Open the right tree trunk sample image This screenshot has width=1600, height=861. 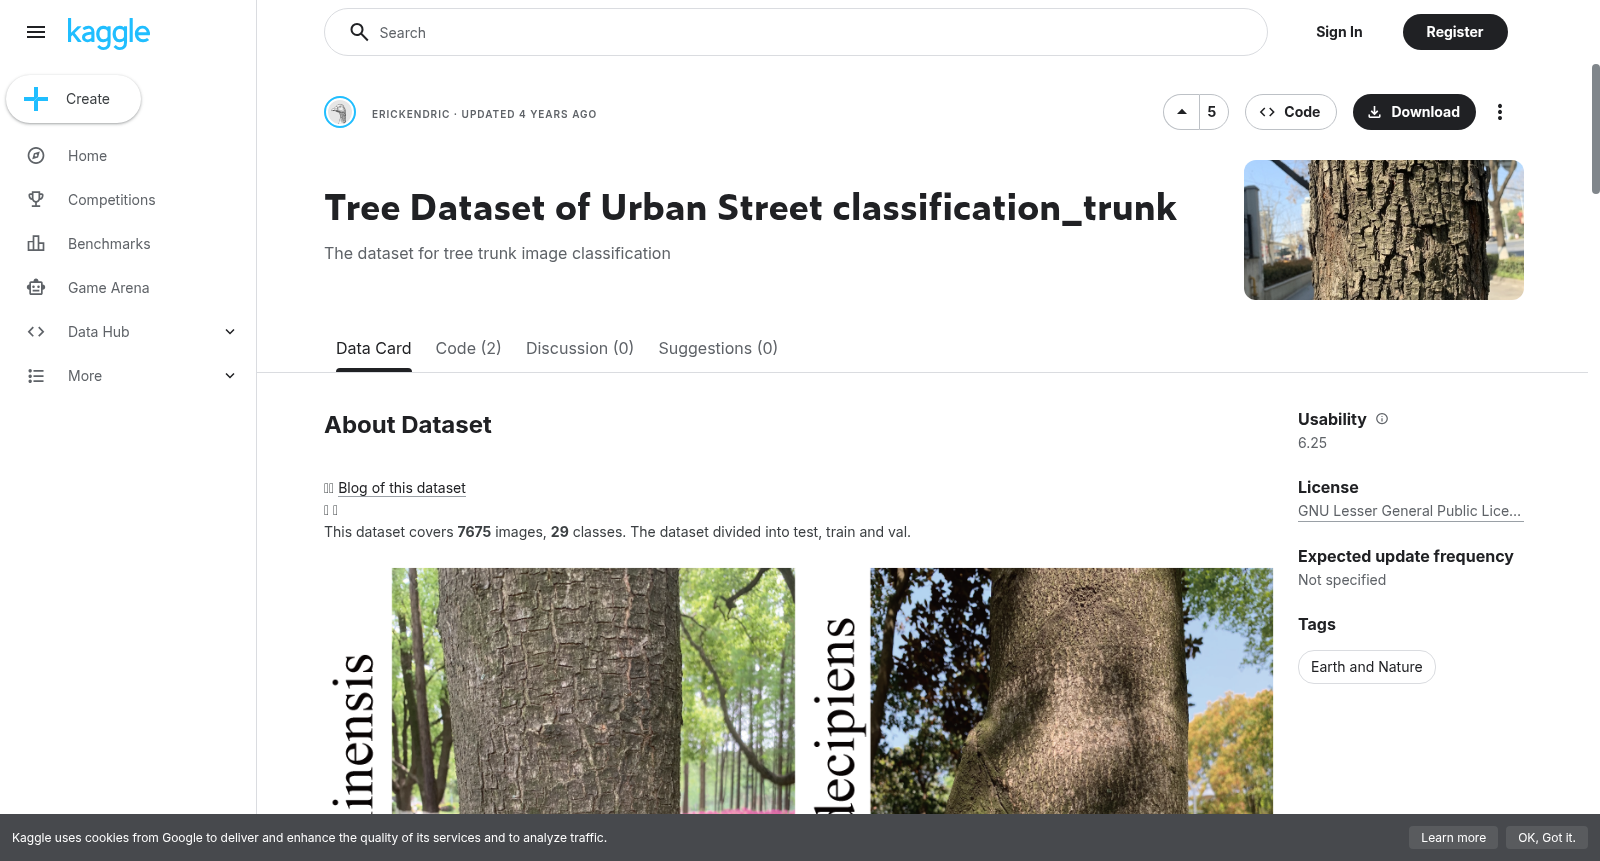pyautogui.click(x=1071, y=691)
